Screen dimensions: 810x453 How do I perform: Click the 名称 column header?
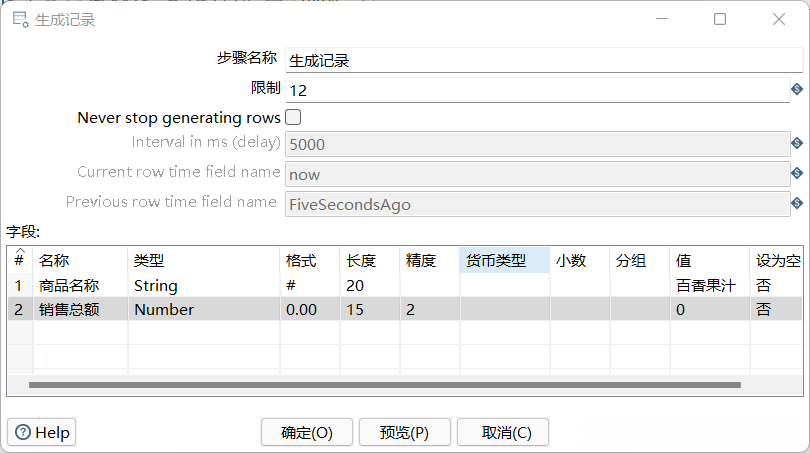[80, 260]
